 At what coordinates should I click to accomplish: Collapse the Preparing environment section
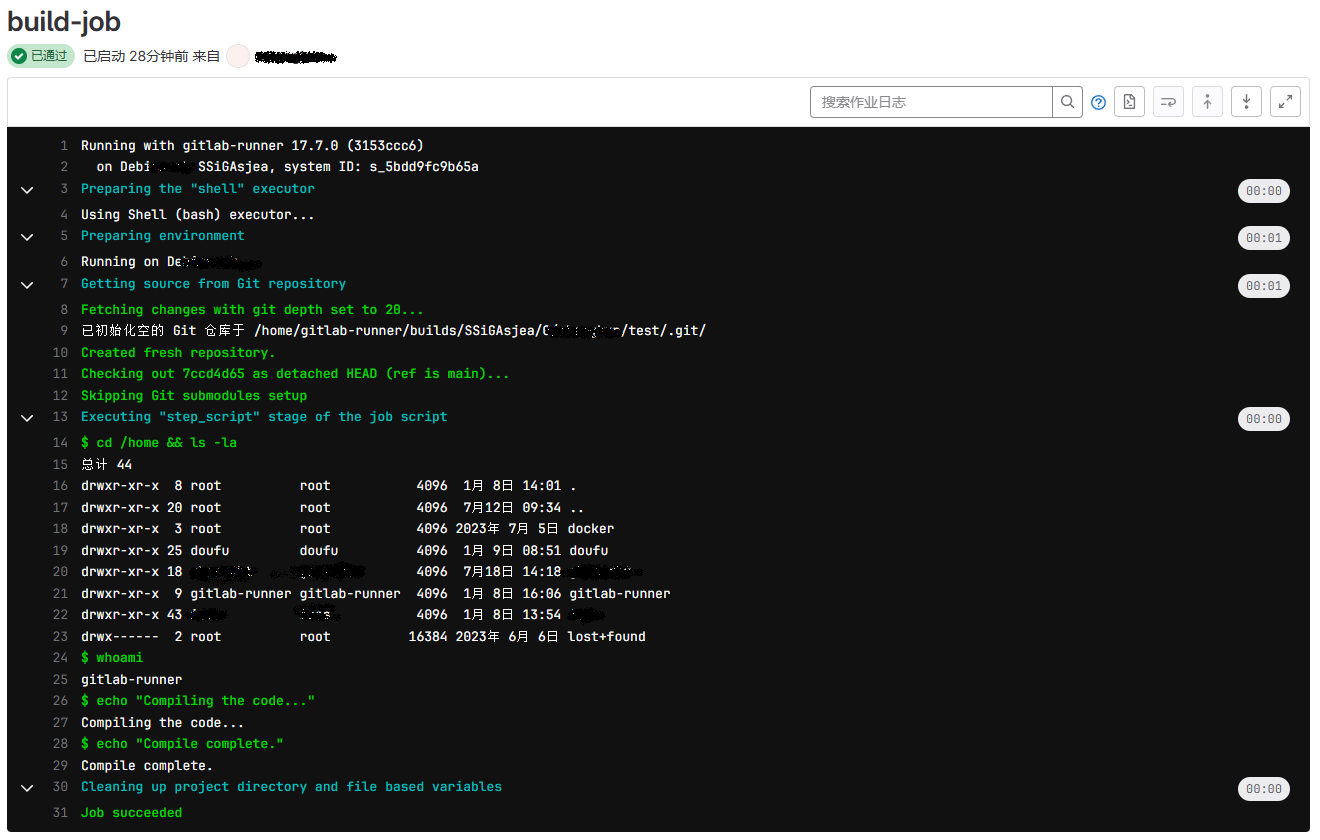(x=27, y=237)
